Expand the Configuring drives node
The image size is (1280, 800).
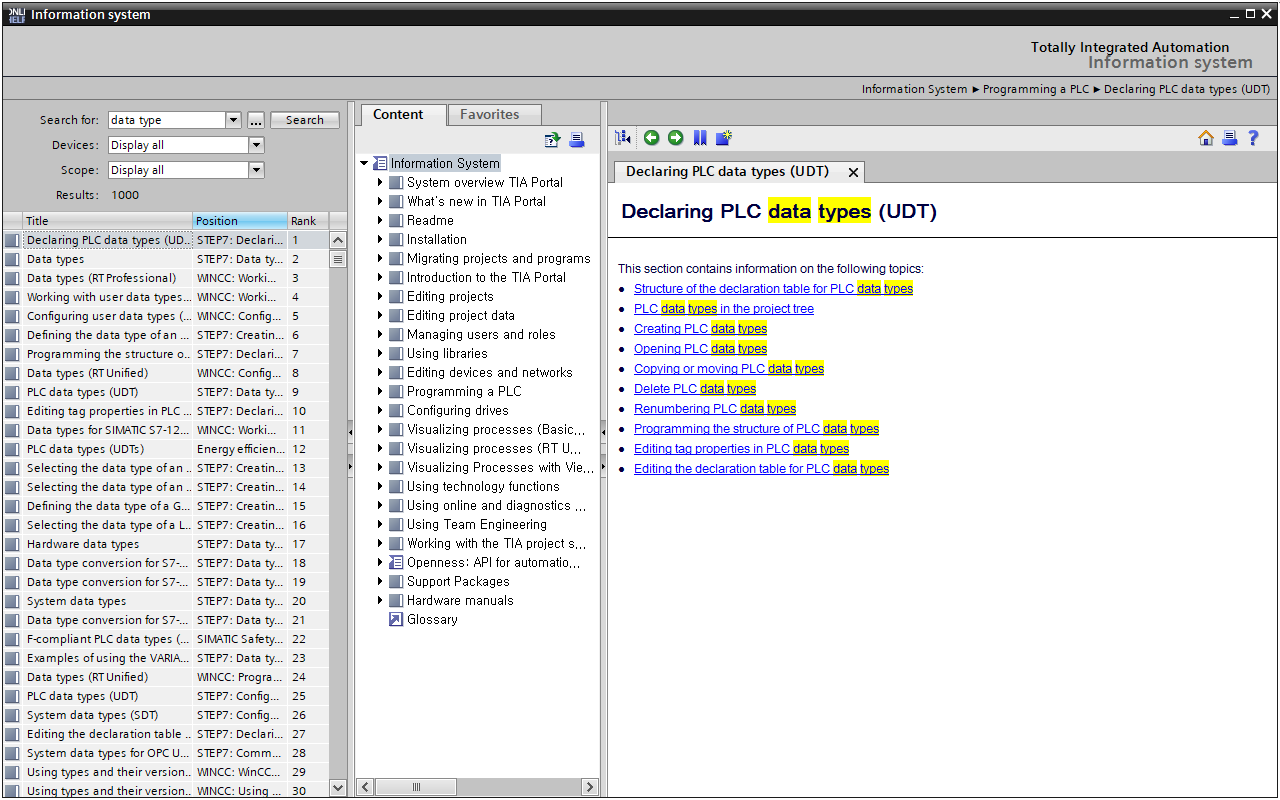point(380,410)
